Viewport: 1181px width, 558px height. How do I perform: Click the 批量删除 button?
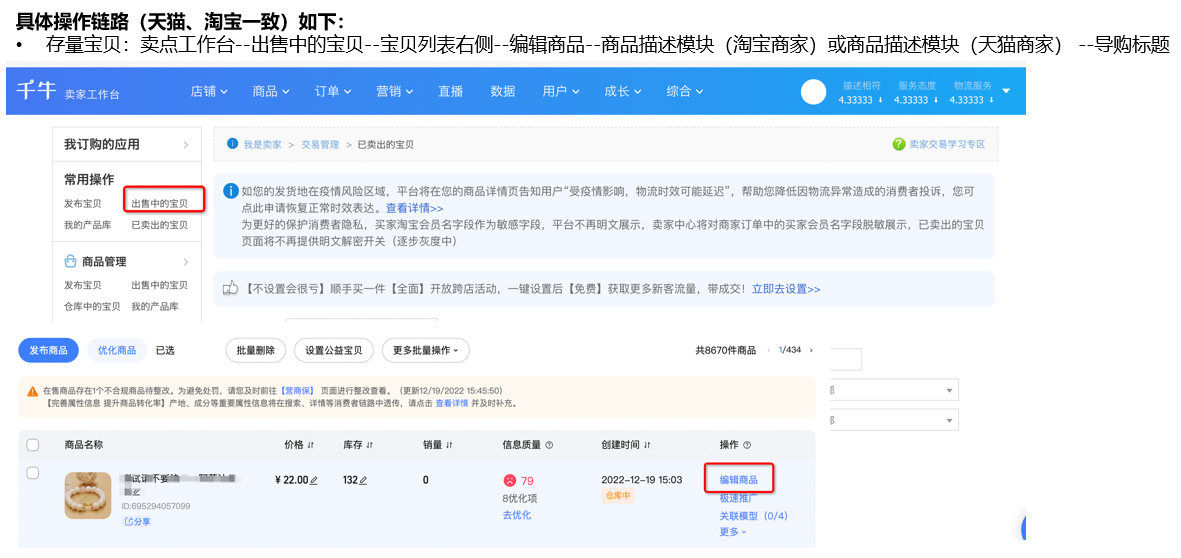(255, 350)
